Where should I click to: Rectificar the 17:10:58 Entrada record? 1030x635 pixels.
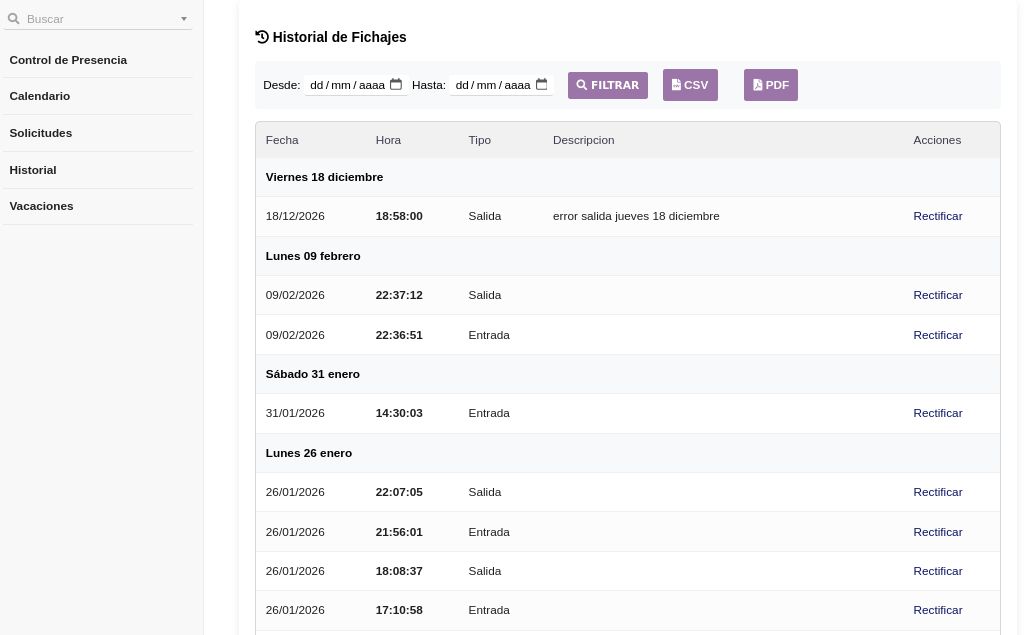click(x=937, y=610)
